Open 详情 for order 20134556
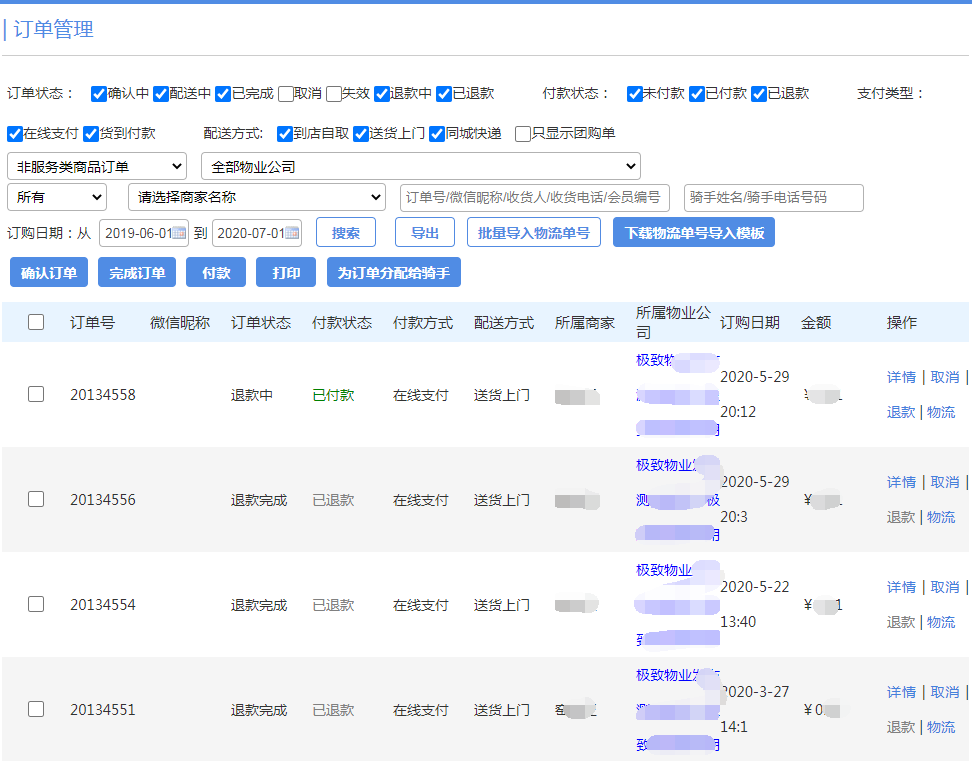The width and height of the screenshot is (972, 761). click(x=901, y=482)
